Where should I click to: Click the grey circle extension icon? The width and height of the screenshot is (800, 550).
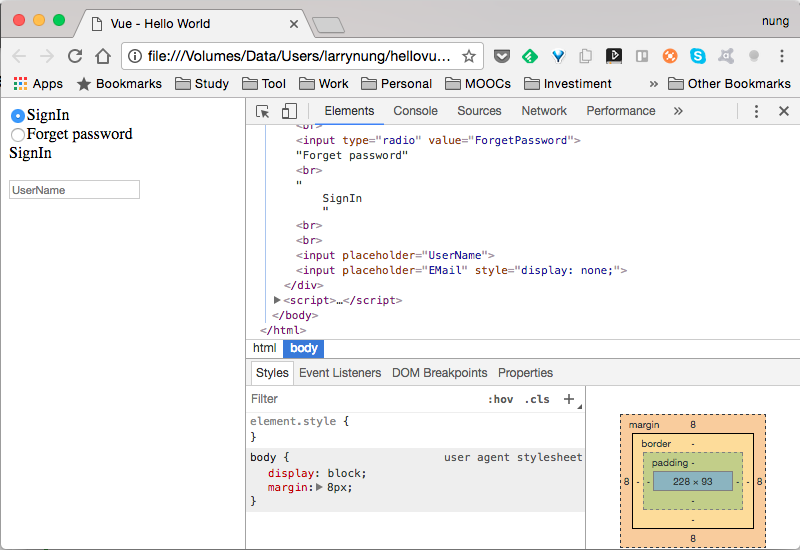[754, 56]
